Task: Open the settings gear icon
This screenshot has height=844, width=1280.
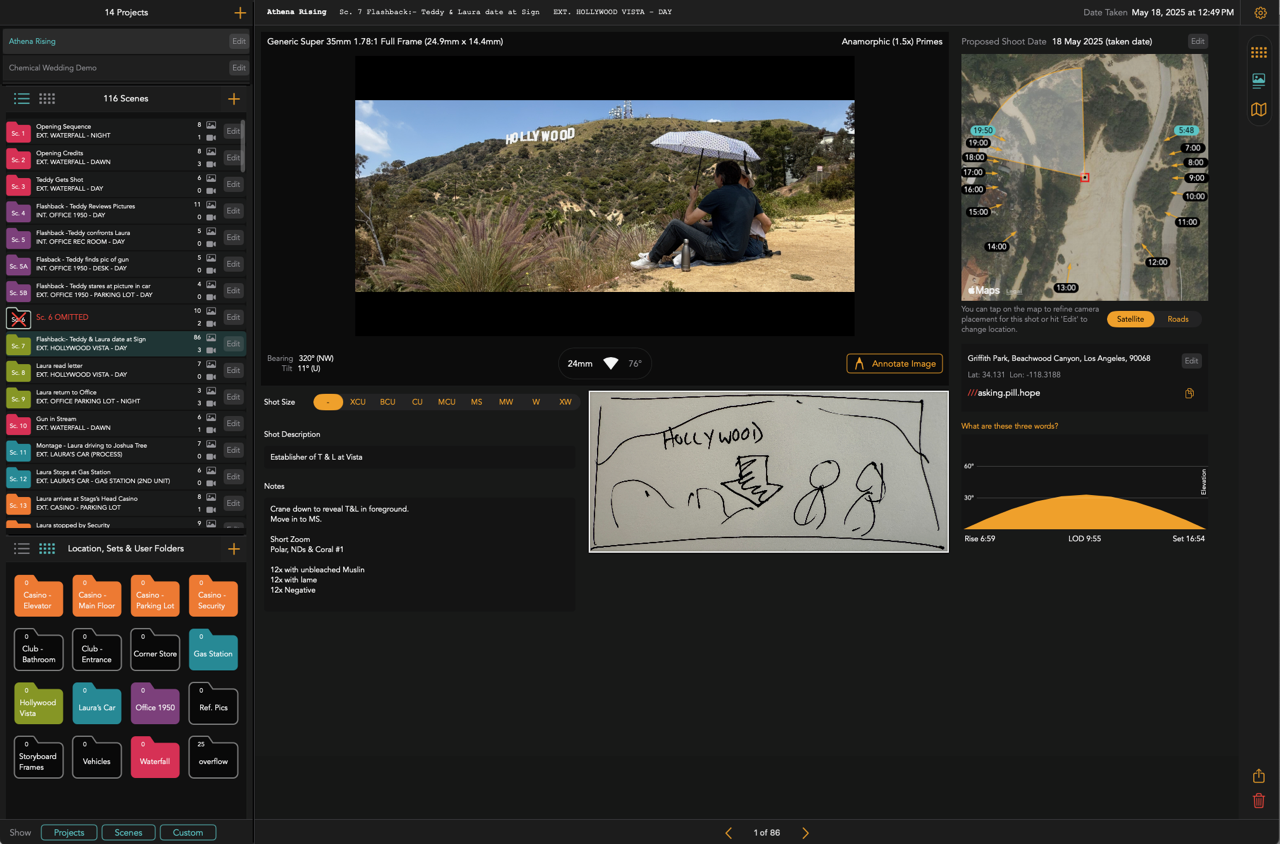Action: click(x=1260, y=13)
